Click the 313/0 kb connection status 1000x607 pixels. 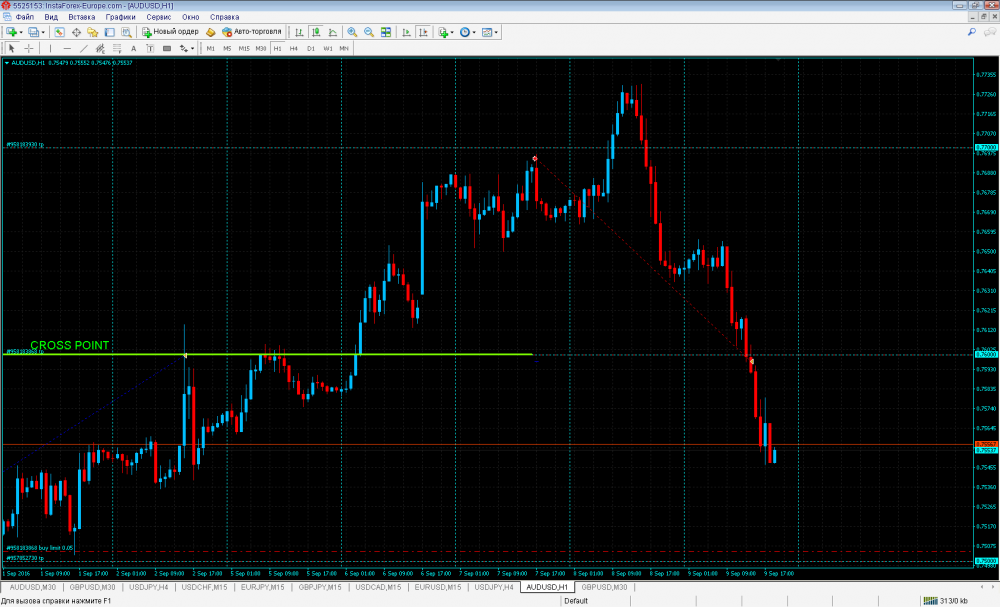pos(946,601)
